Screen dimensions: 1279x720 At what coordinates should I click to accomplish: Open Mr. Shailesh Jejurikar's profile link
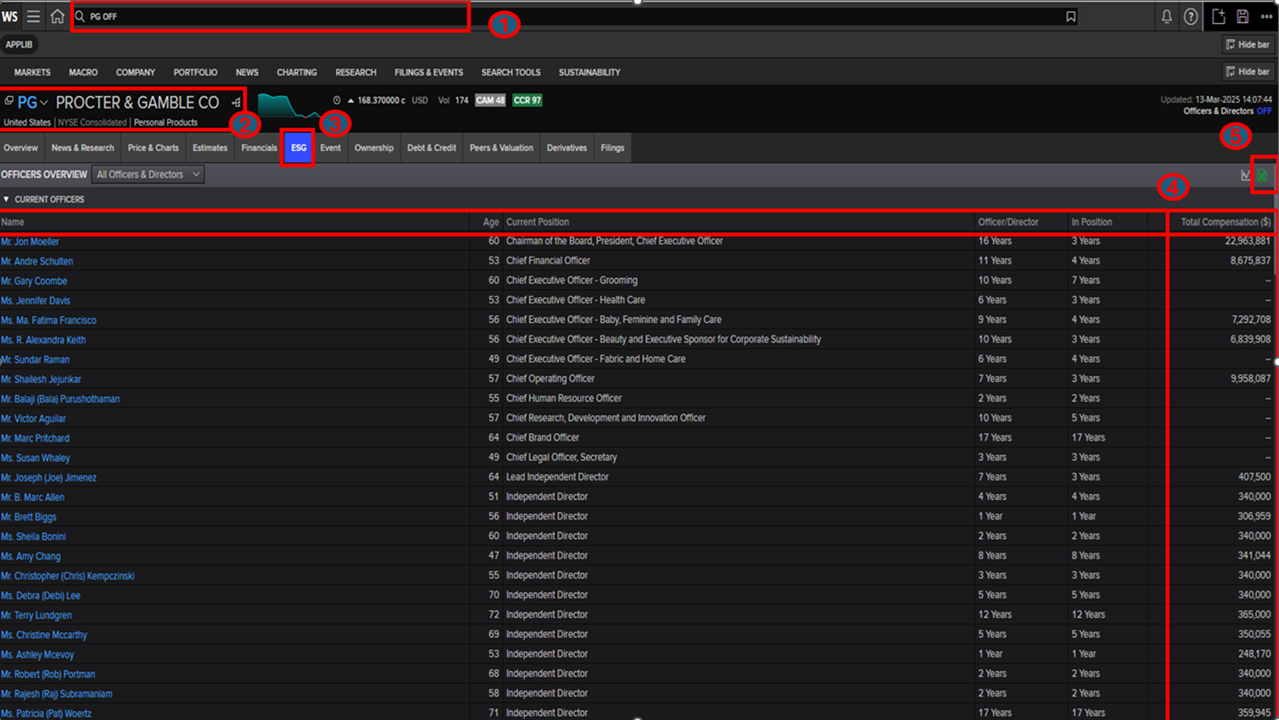click(x=41, y=379)
